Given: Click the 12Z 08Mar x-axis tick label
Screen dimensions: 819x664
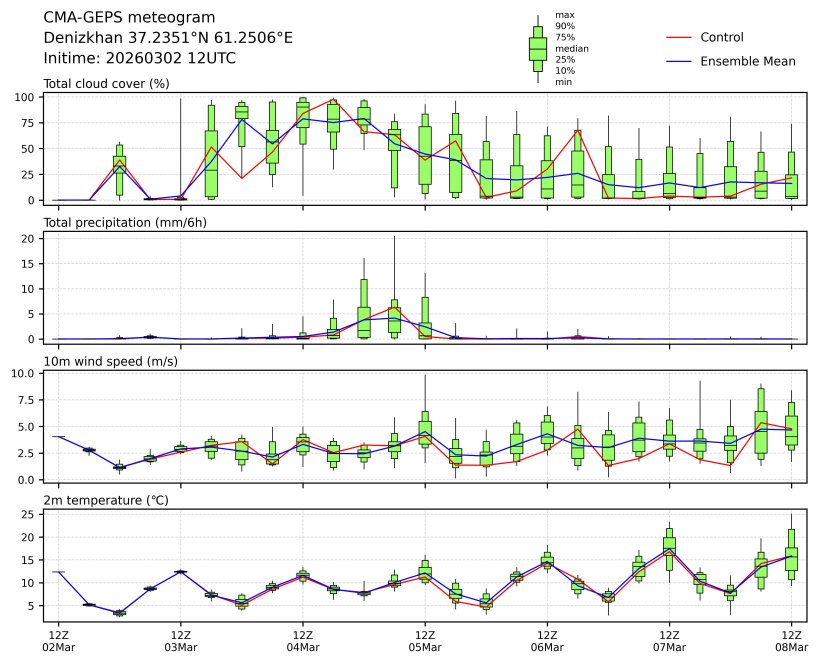Looking at the screenshot, I should click(792, 641).
